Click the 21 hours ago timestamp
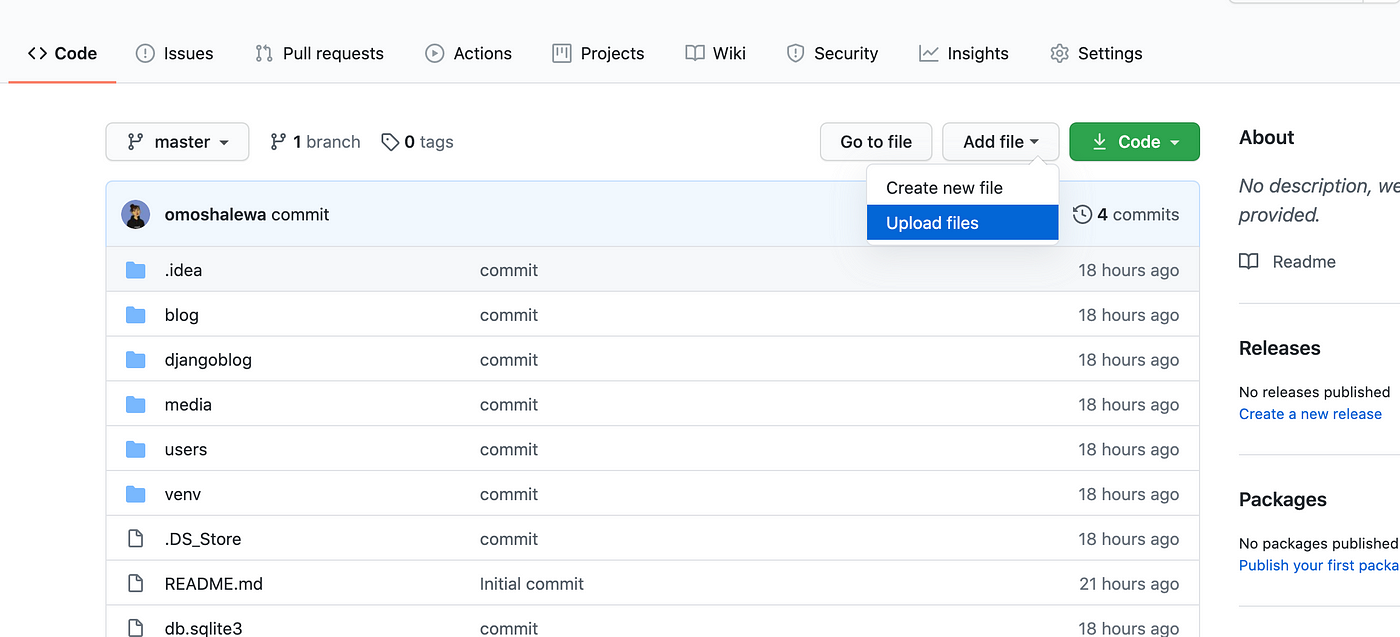The image size is (1400, 637). 1128,584
